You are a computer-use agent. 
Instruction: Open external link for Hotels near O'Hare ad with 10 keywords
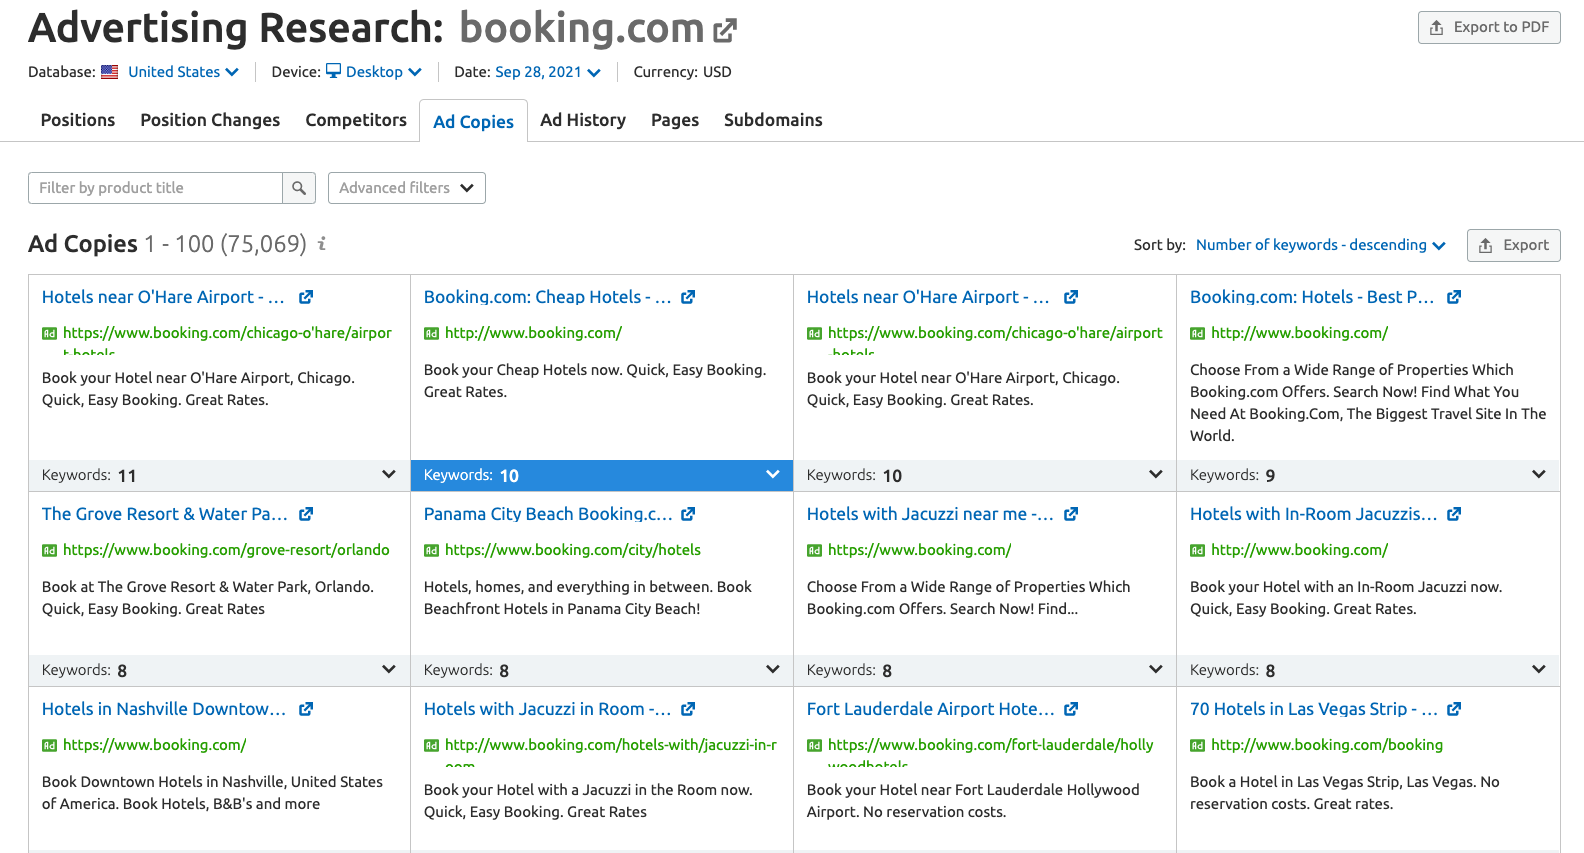[1071, 297]
